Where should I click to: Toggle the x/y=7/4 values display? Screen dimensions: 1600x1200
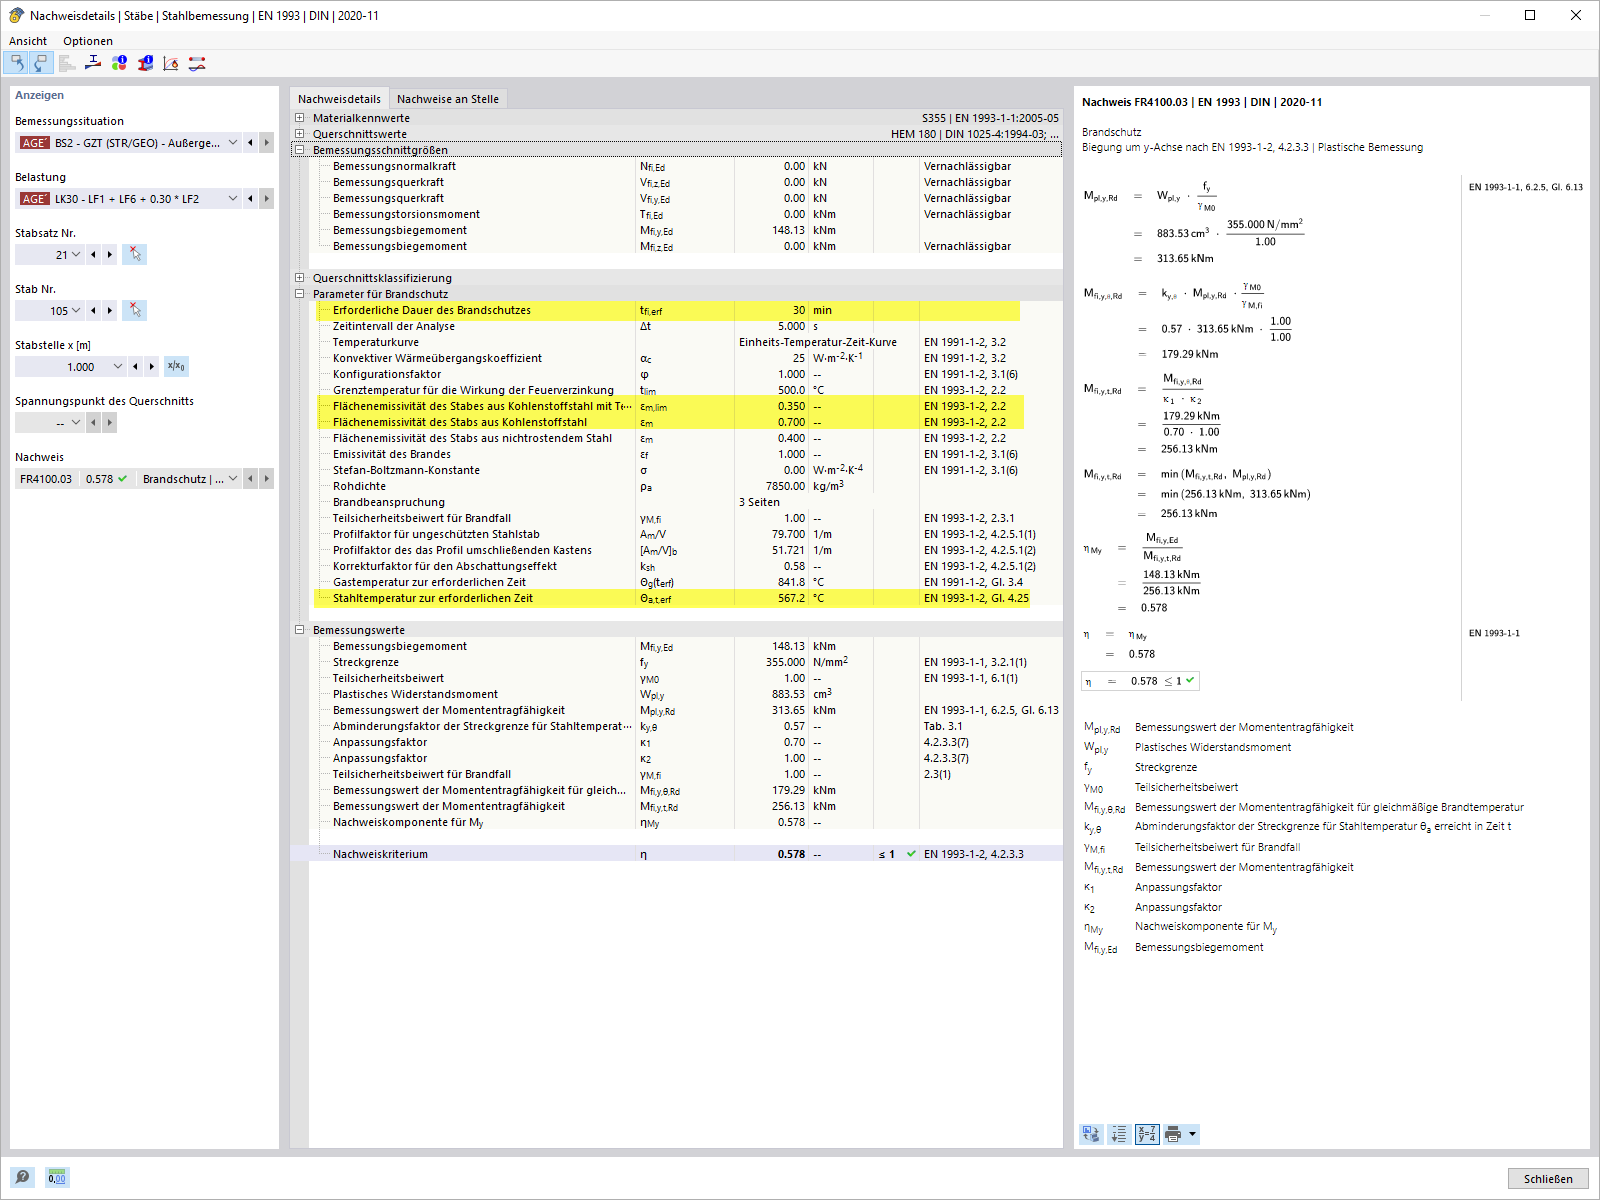point(1147,1134)
